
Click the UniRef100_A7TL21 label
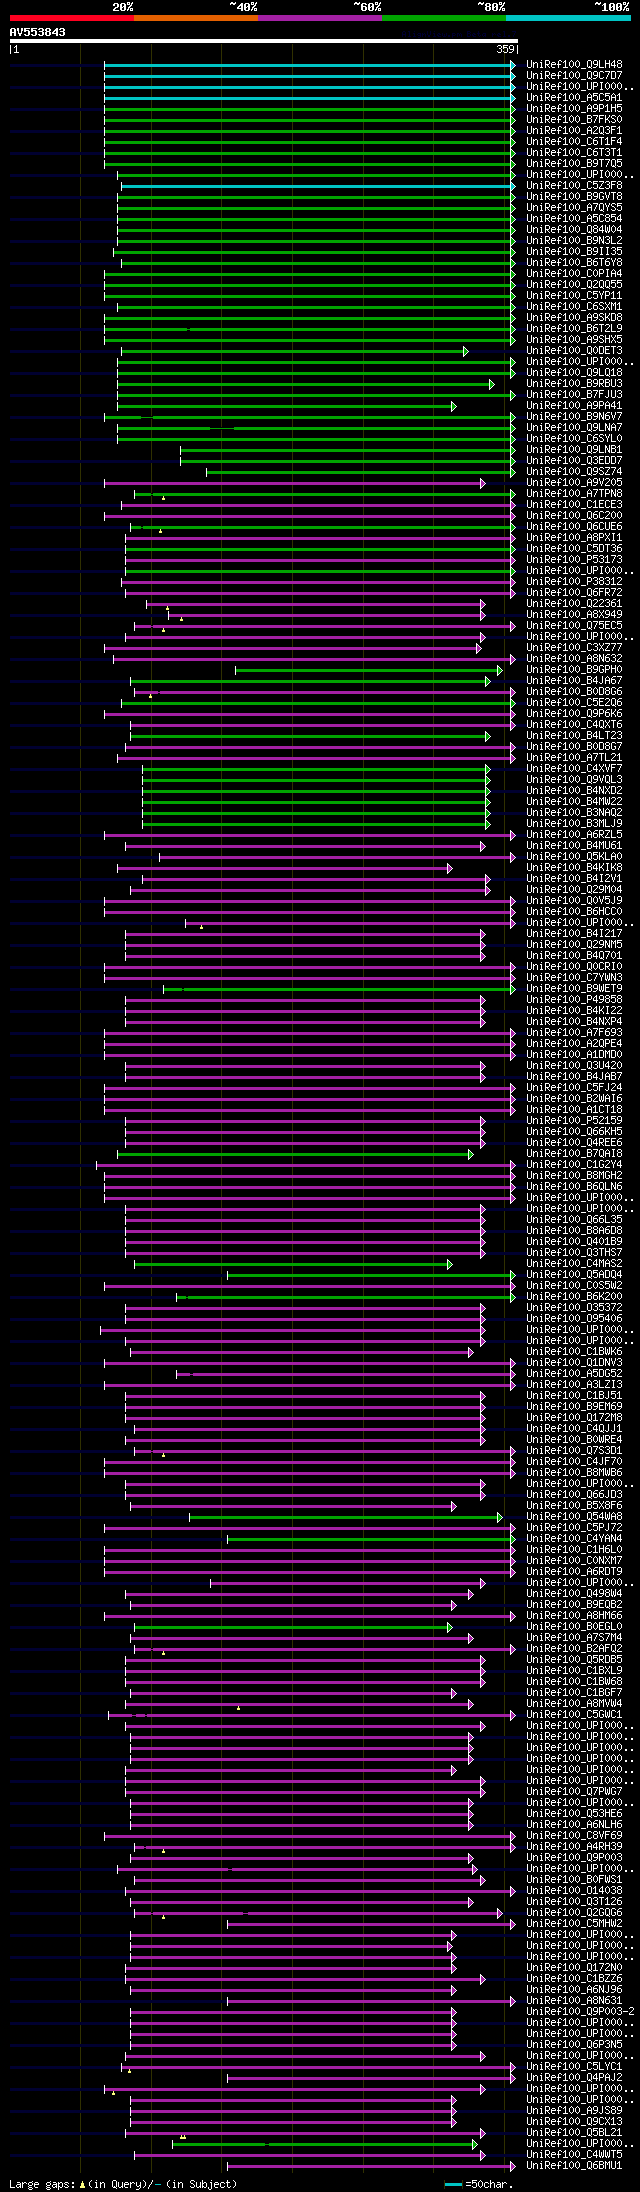point(574,758)
